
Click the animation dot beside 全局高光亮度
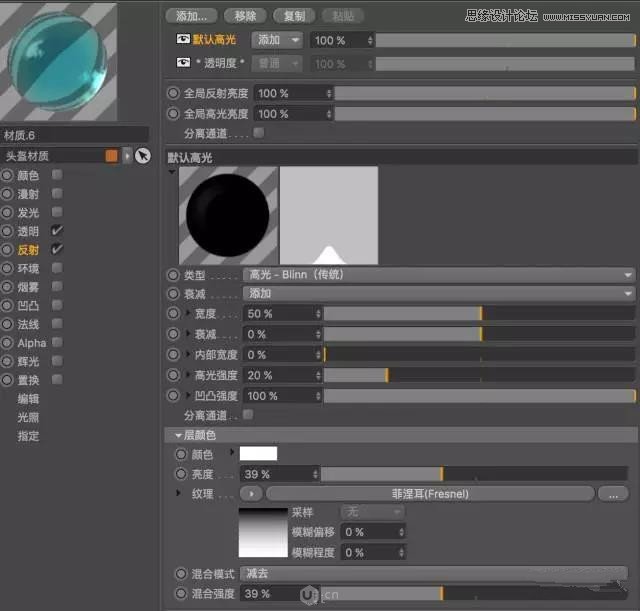pyautogui.click(x=173, y=113)
